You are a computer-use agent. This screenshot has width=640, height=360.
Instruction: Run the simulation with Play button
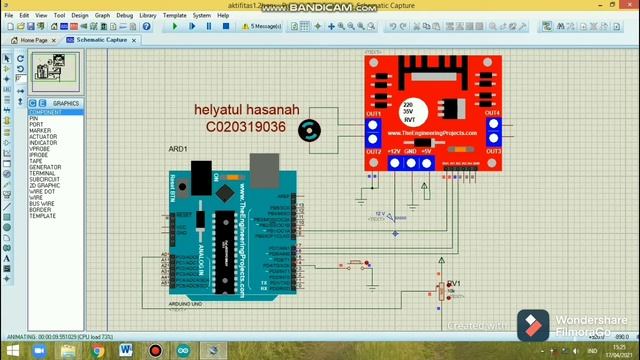point(175,27)
